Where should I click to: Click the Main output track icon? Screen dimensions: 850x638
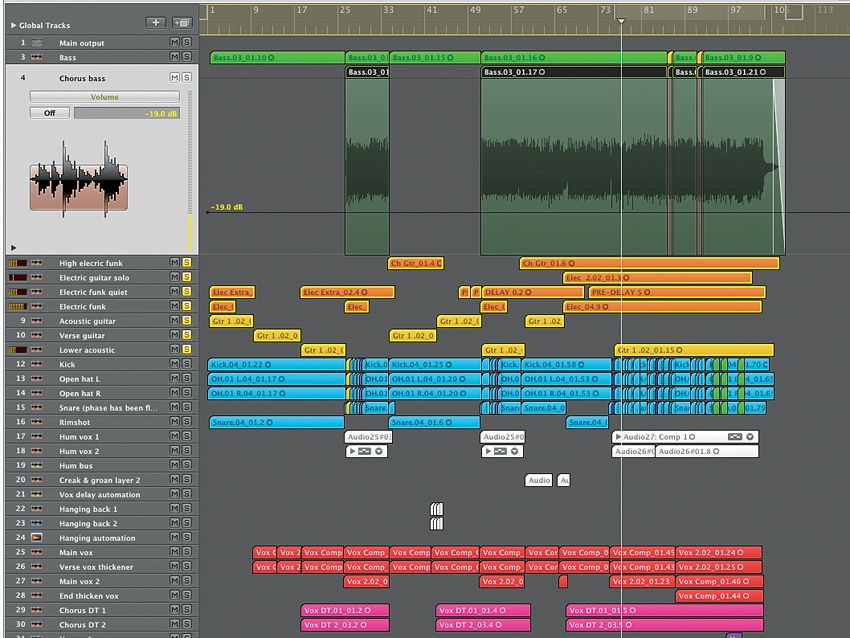[x=37, y=42]
